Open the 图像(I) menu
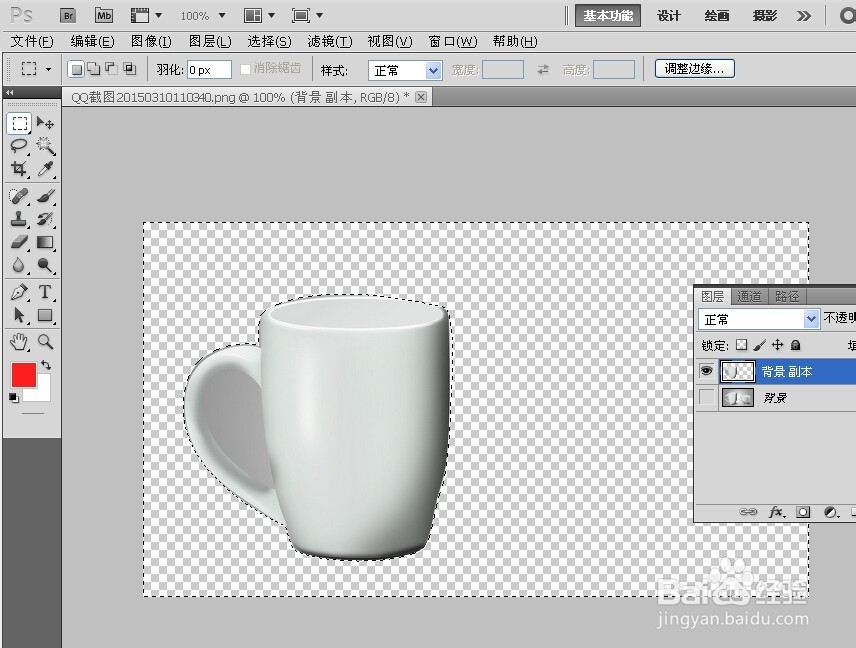 pyautogui.click(x=151, y=41)
